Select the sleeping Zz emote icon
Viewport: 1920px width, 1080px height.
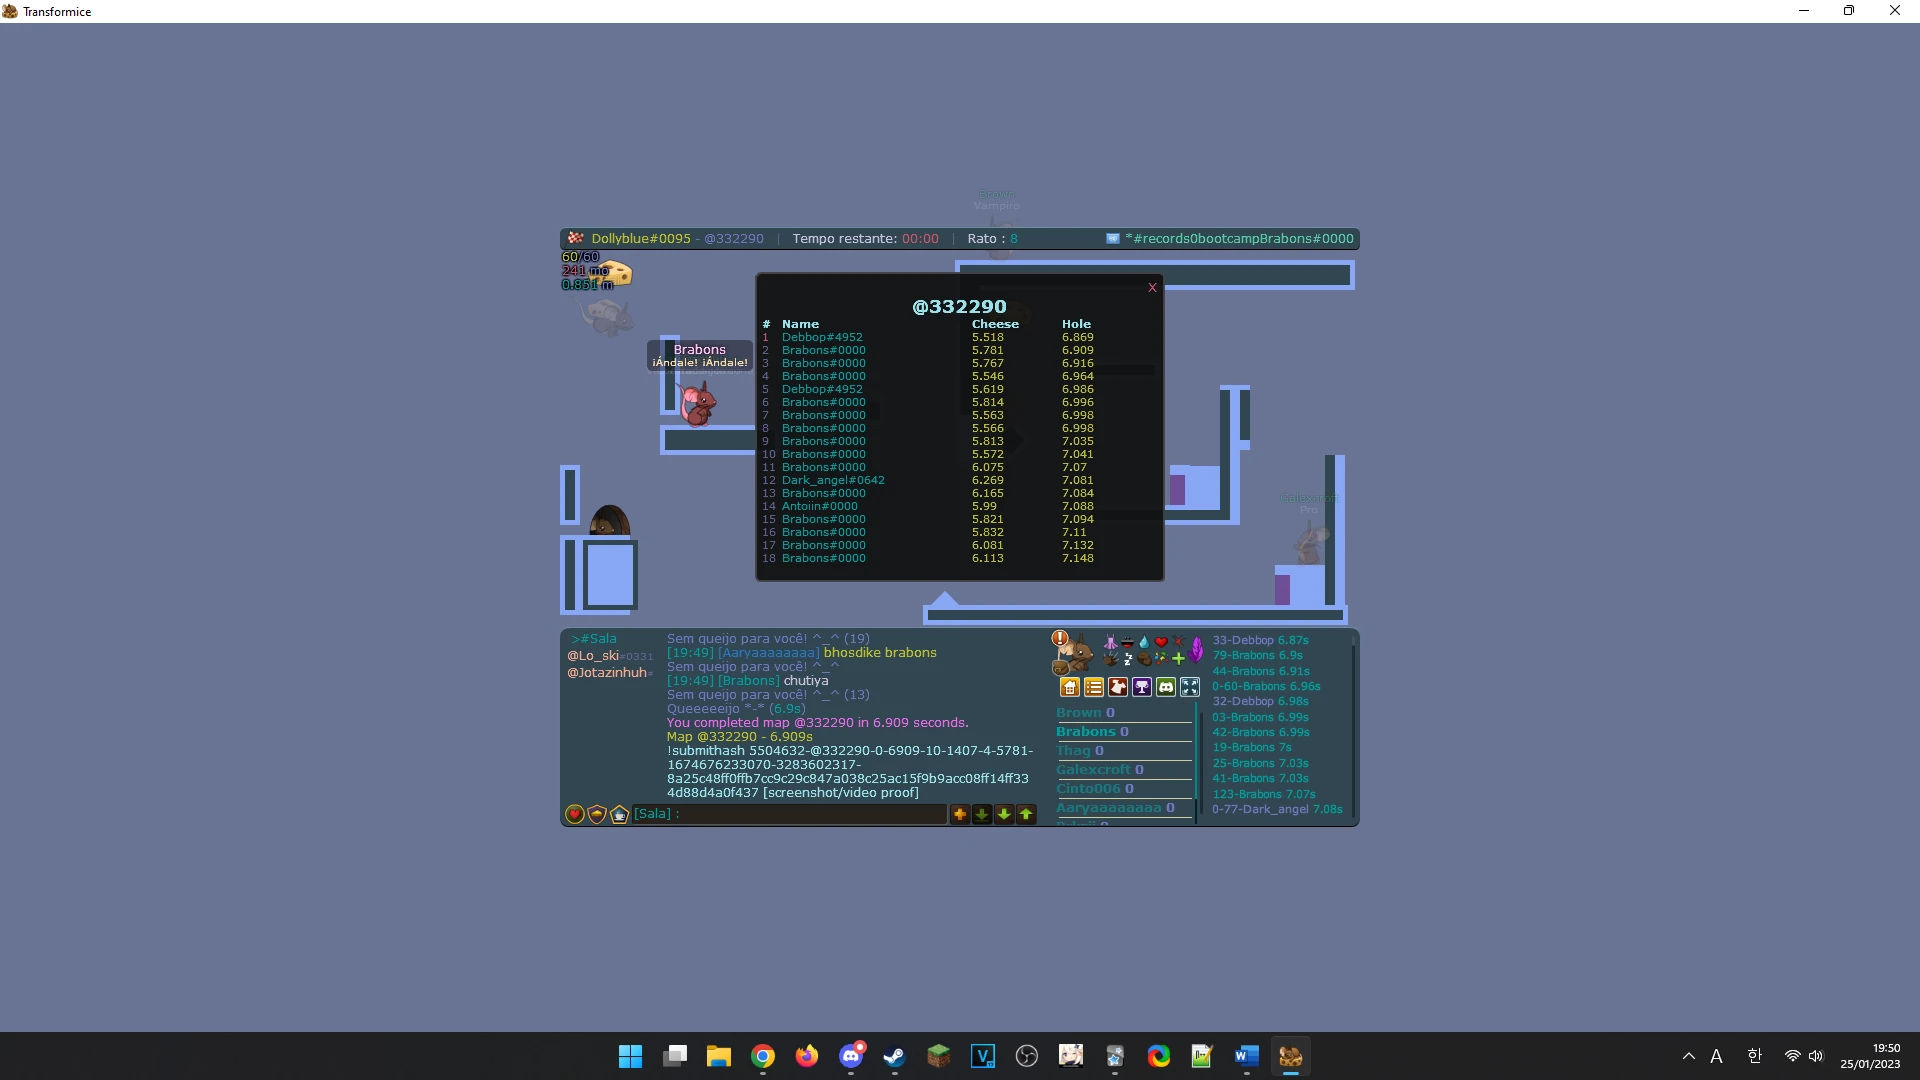point(1127,659)
